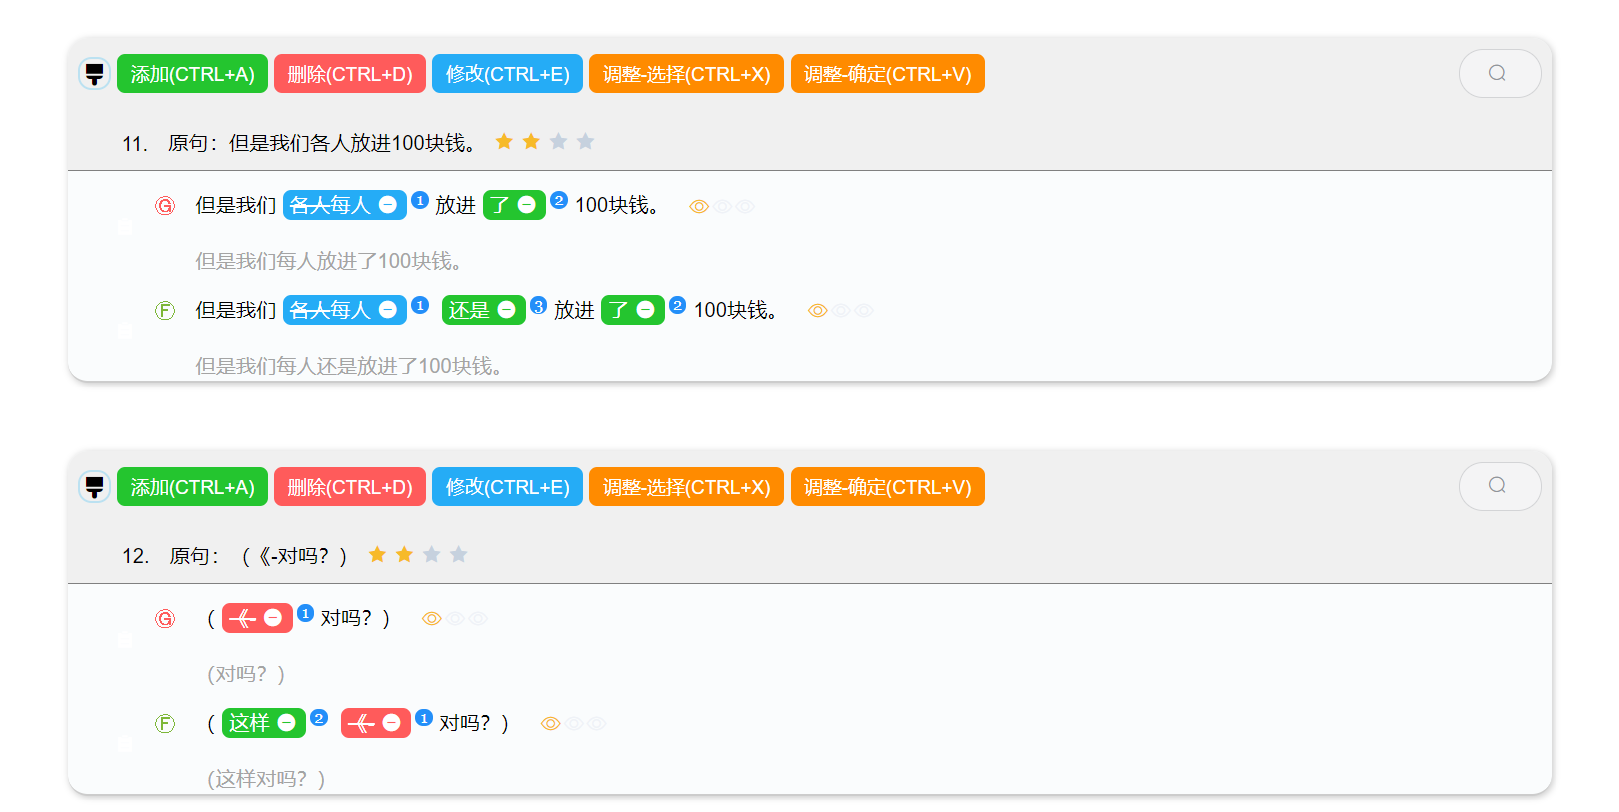Set sentence 11 rating to four stars
Viewport: 1619px width, 812px height.
coord(585,142)
